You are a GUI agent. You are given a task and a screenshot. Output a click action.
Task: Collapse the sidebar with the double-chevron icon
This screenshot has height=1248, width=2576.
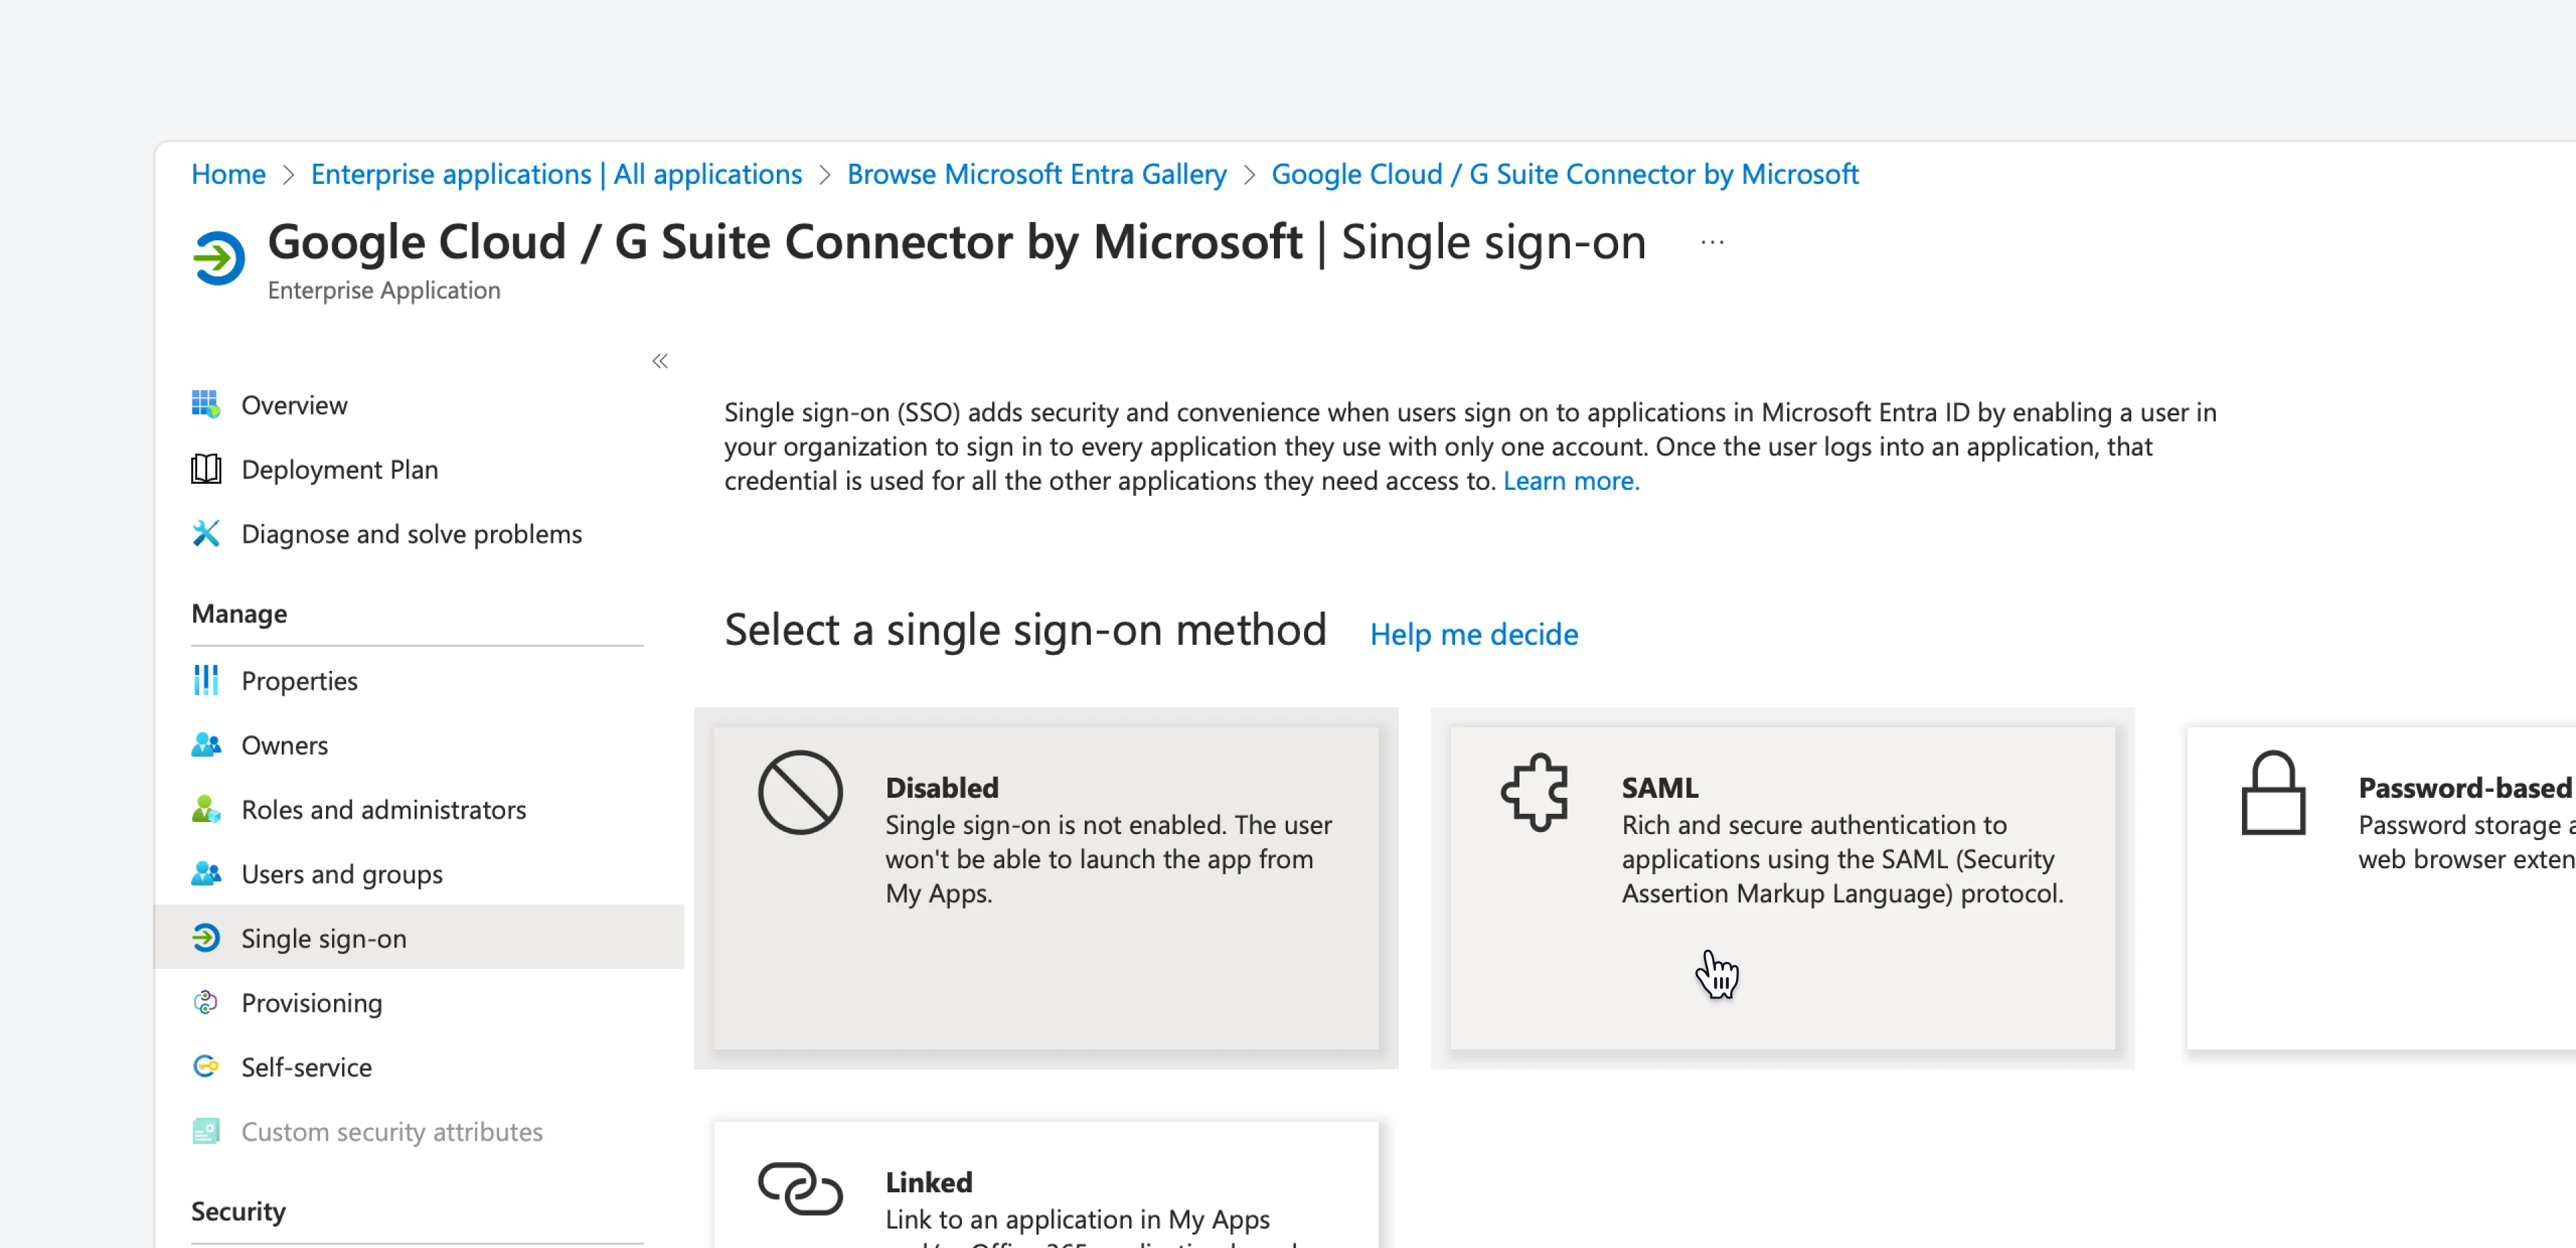[x=660, y=361]
